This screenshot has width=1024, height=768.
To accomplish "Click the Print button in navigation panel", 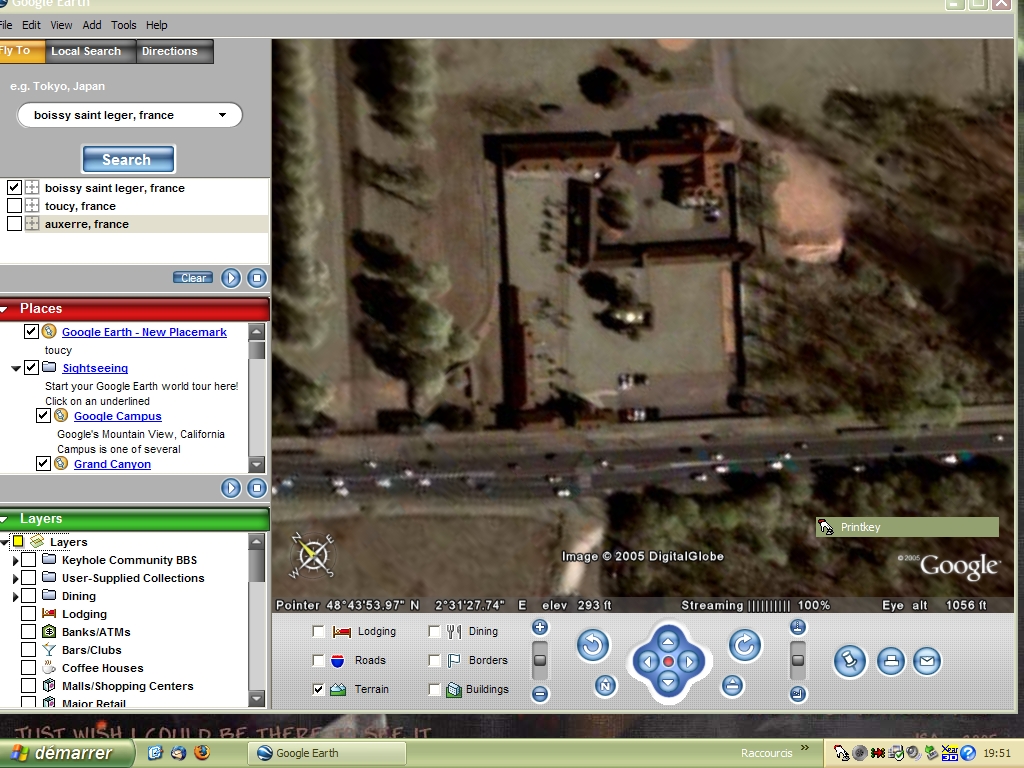I will [x=891, y=662].
